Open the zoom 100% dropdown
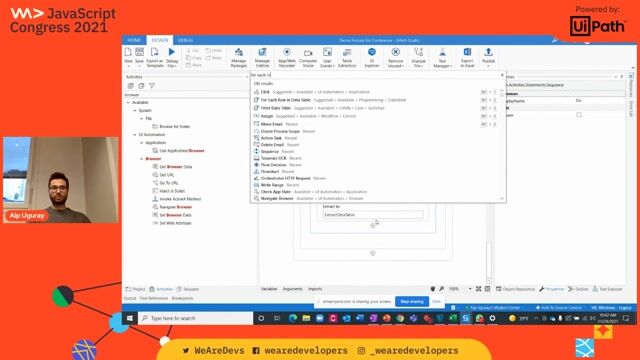 (x=470, y=289)
